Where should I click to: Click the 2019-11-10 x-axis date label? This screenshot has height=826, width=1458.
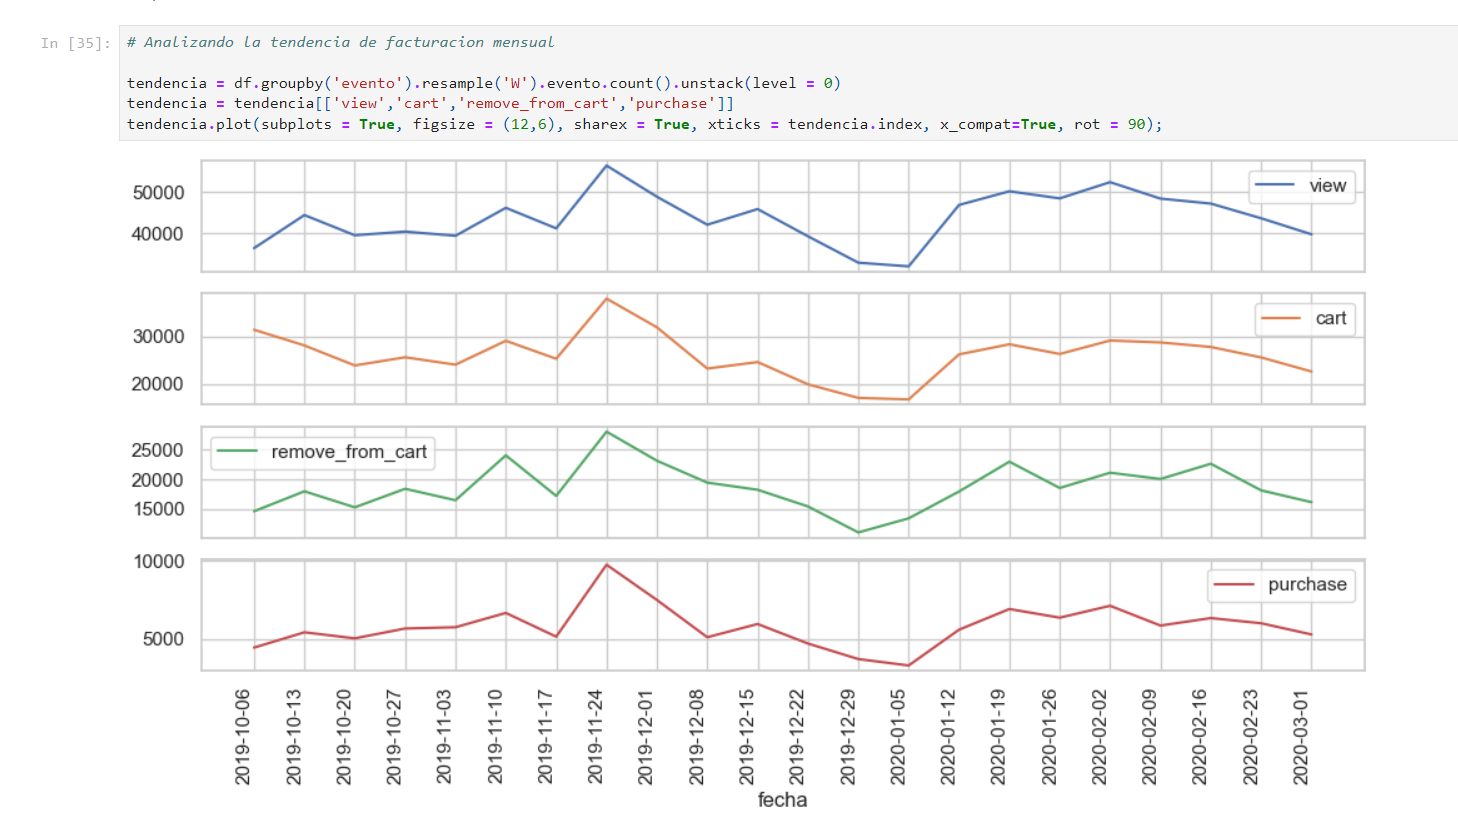(x=495, y=737)
